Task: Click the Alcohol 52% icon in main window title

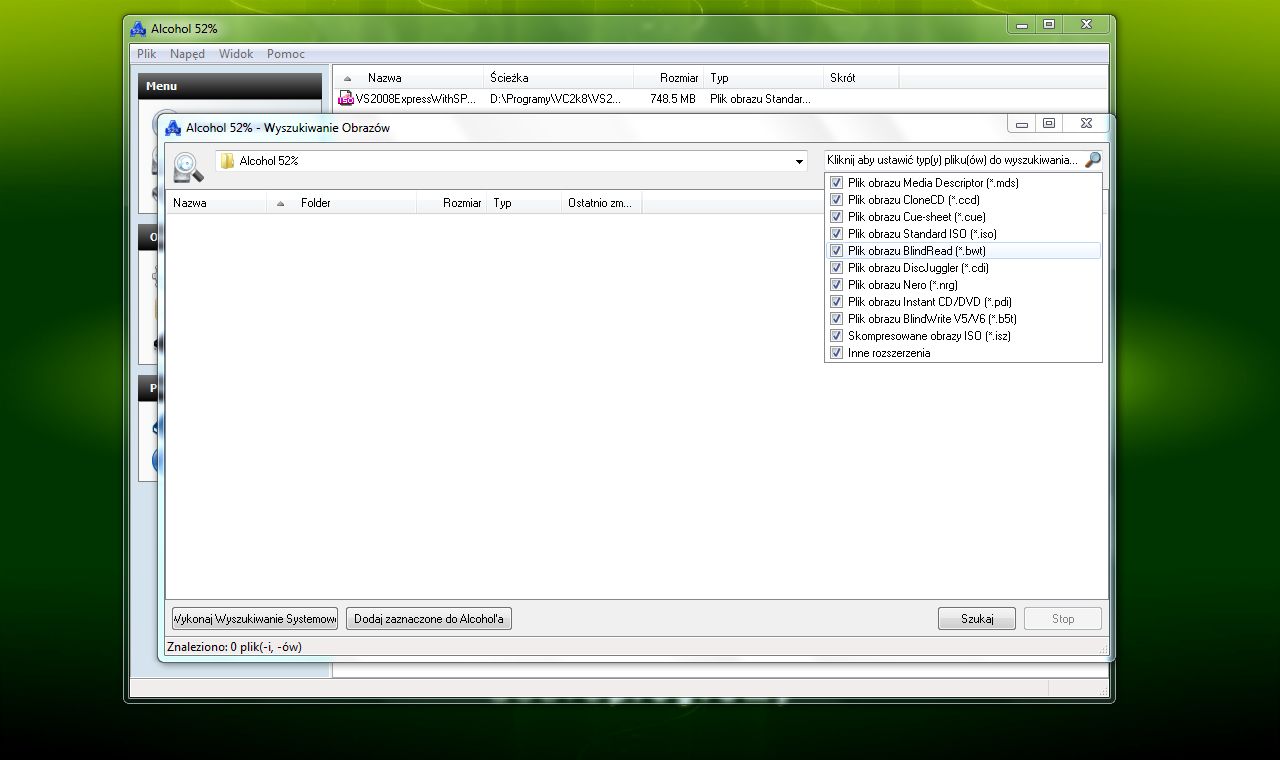Action: tap(139, 29)
